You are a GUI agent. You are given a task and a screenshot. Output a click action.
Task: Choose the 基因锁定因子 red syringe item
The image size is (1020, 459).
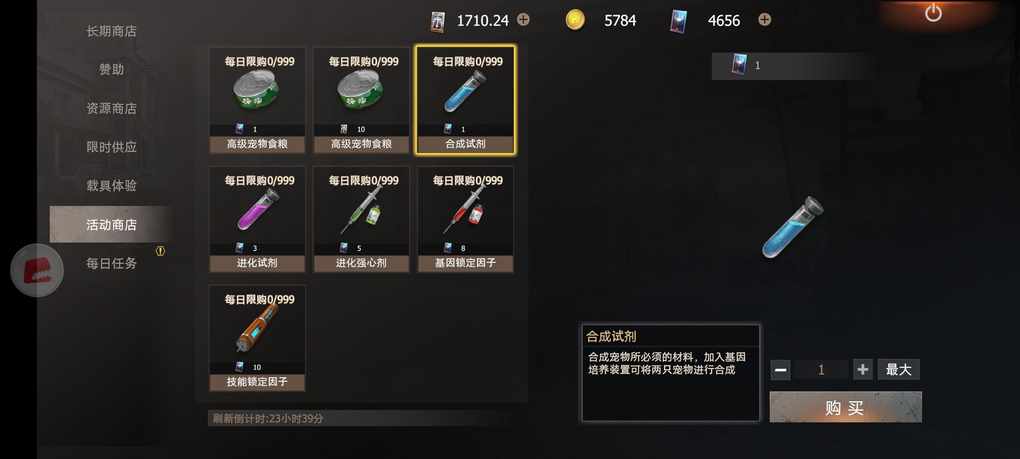pyautogui.click(x=465, y=219)
